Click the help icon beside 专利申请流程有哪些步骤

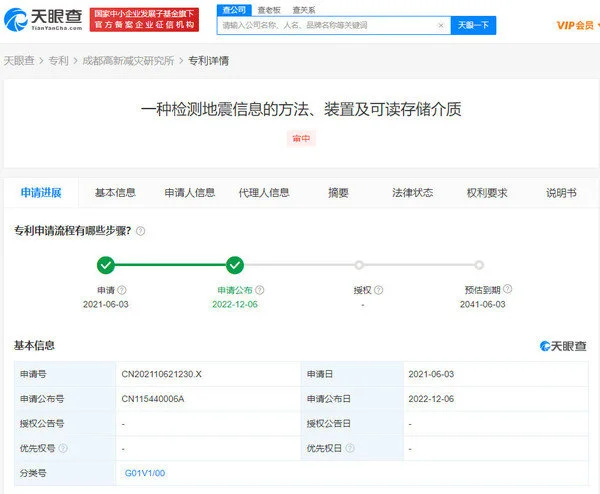click(140, 231)
